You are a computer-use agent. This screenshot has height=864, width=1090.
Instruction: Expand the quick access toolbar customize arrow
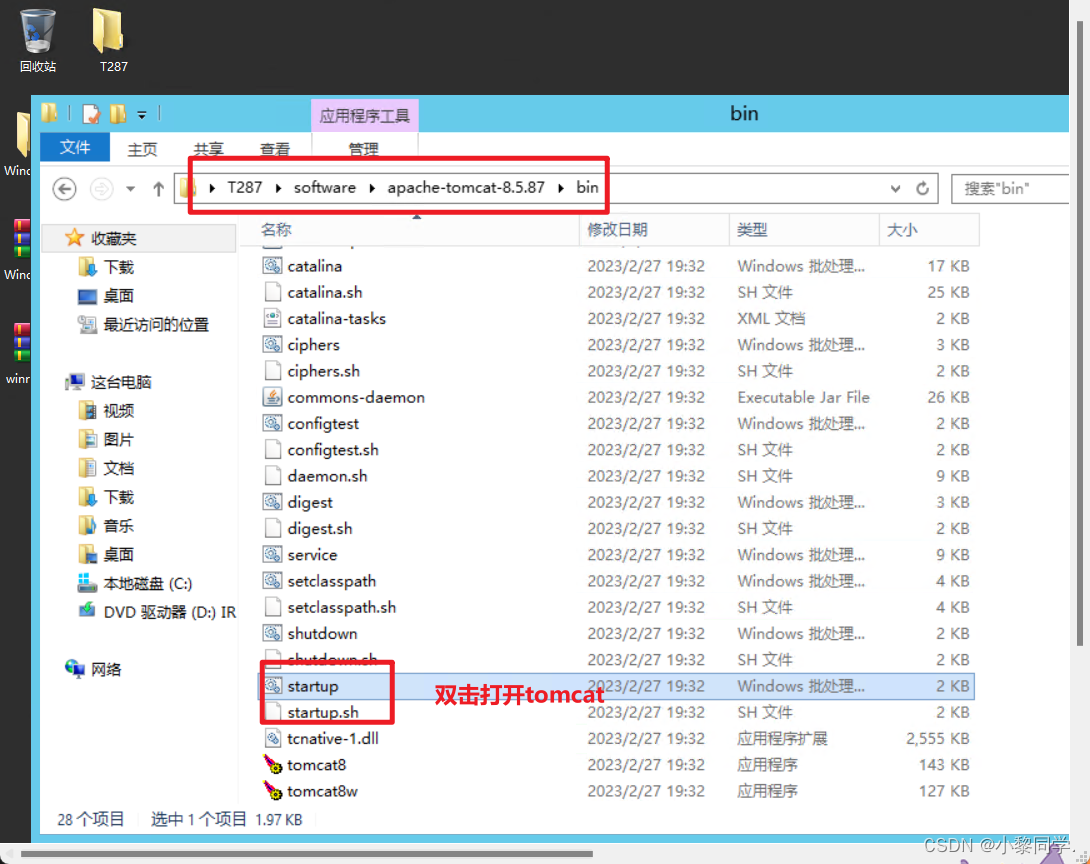(x=142, y=114)
